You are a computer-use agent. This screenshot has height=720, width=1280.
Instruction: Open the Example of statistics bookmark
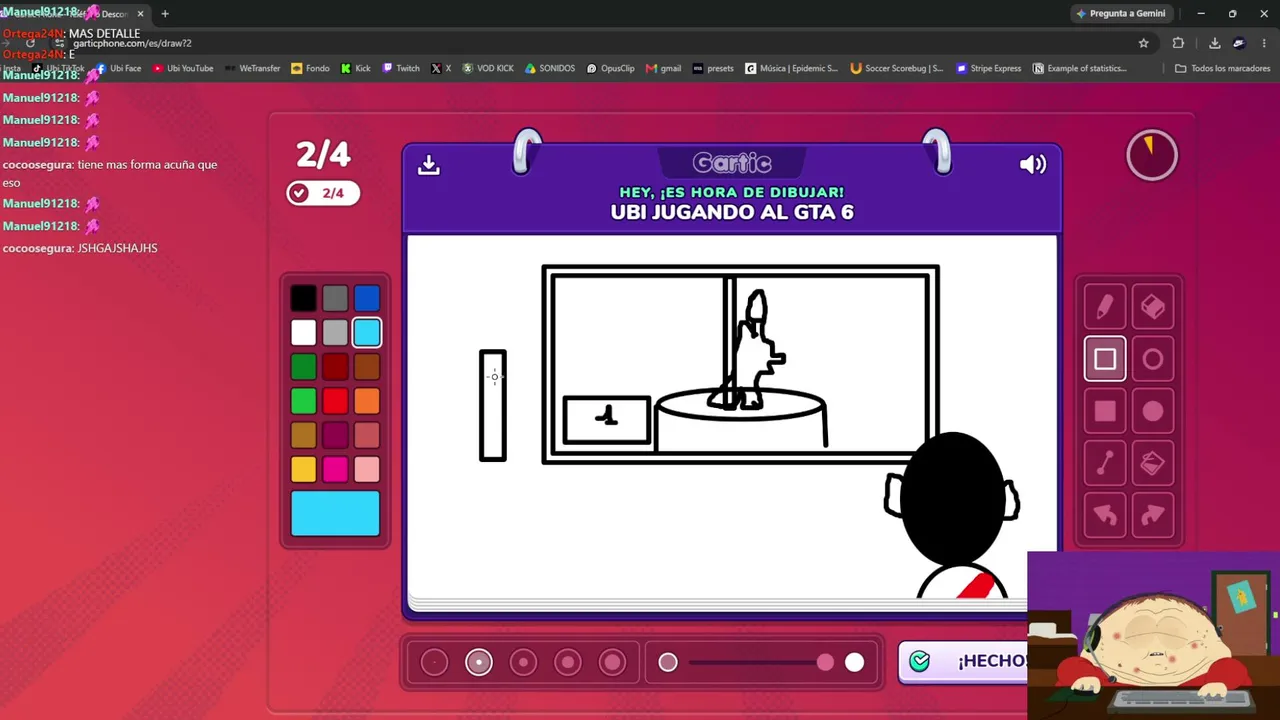click(x=1080, y=68)
